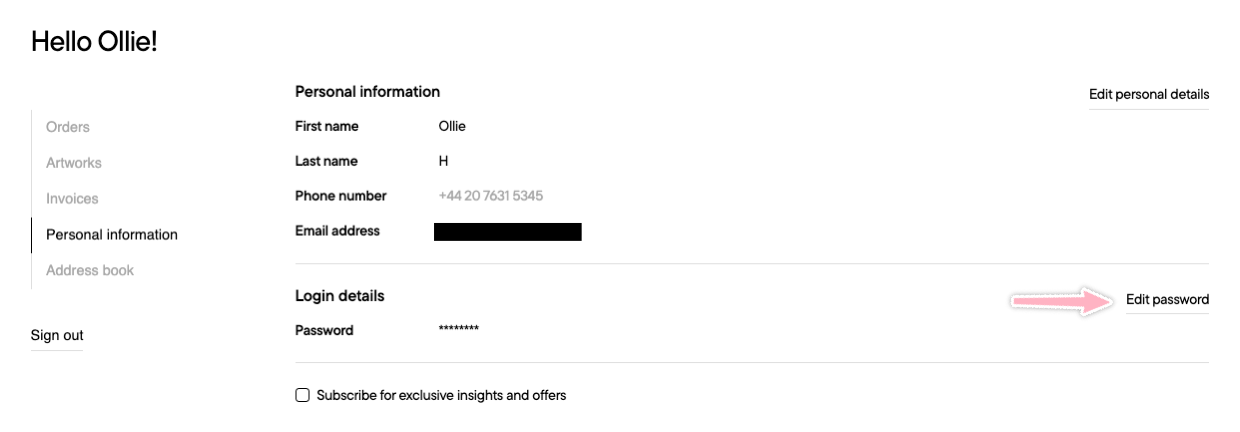Viewport: 1240px width, 432px height.
Task: Click the phone number +44 20 7631 5345
Action: click(491, 196)
